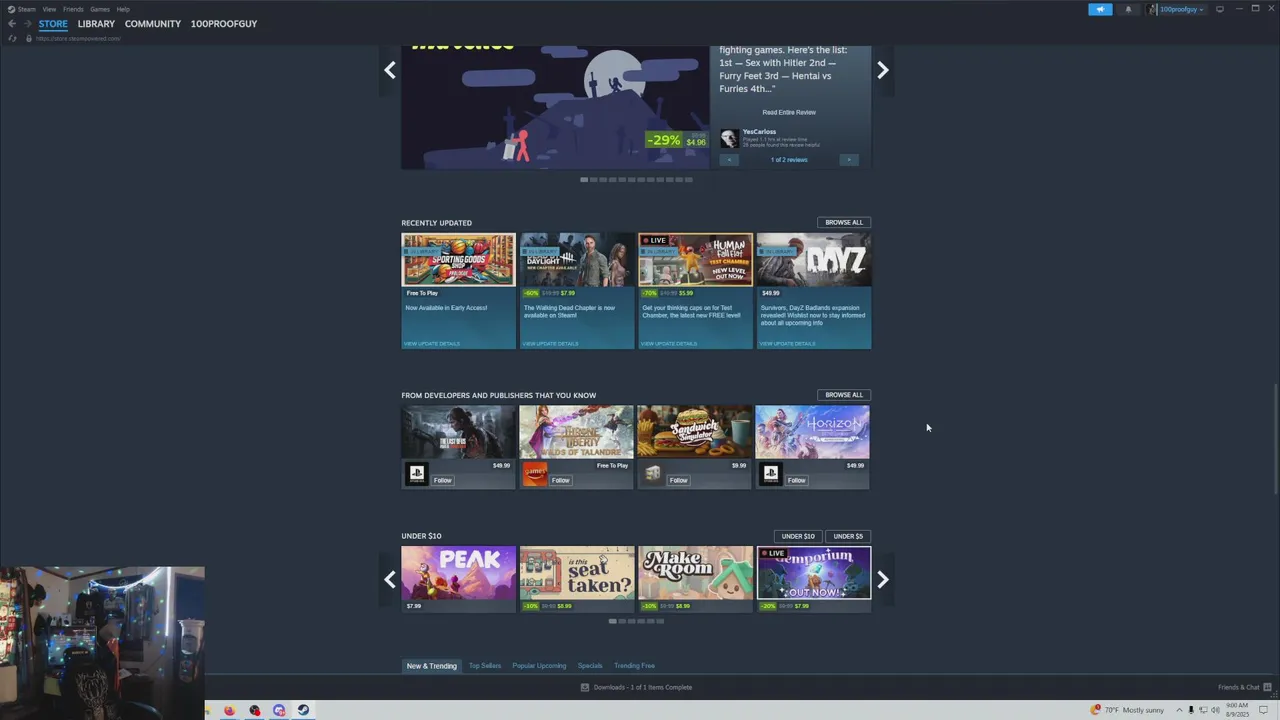This screenshot has width=1280, height=720.
Task: Click PlayStation publisher logo under Last of Us
Action: pyautogui.click(x=417, y=474)
